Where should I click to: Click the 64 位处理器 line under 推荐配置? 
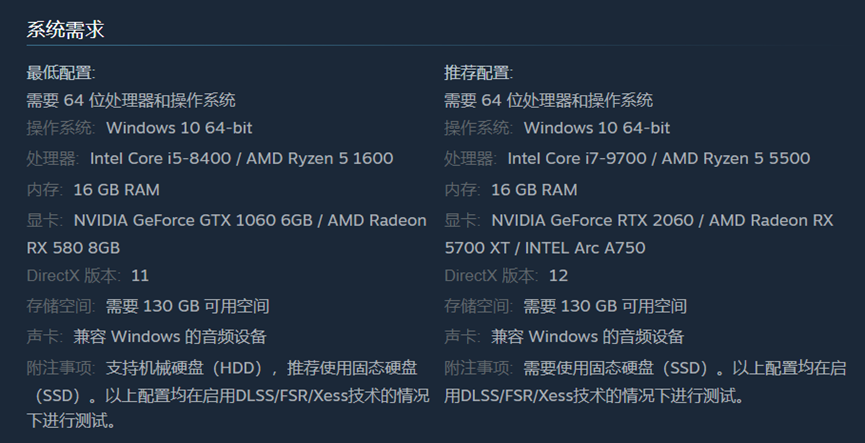pos(548,100)
